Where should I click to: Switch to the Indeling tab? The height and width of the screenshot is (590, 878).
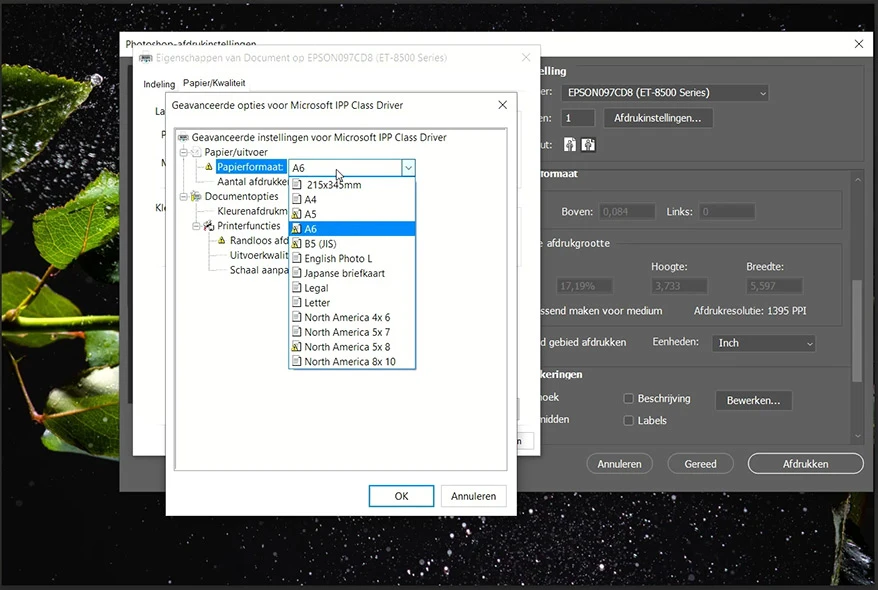click(x=159, y=84)
